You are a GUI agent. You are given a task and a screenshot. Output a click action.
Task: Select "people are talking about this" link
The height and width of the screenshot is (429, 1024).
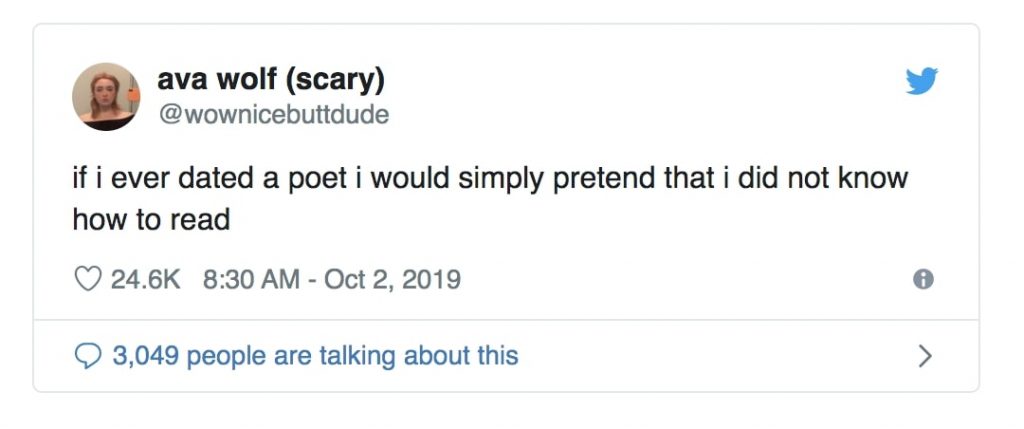coord(352,355)
